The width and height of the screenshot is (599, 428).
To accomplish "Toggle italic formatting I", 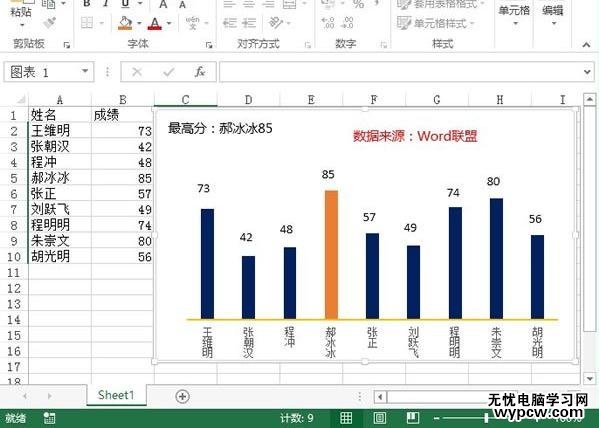I will 105,3.
